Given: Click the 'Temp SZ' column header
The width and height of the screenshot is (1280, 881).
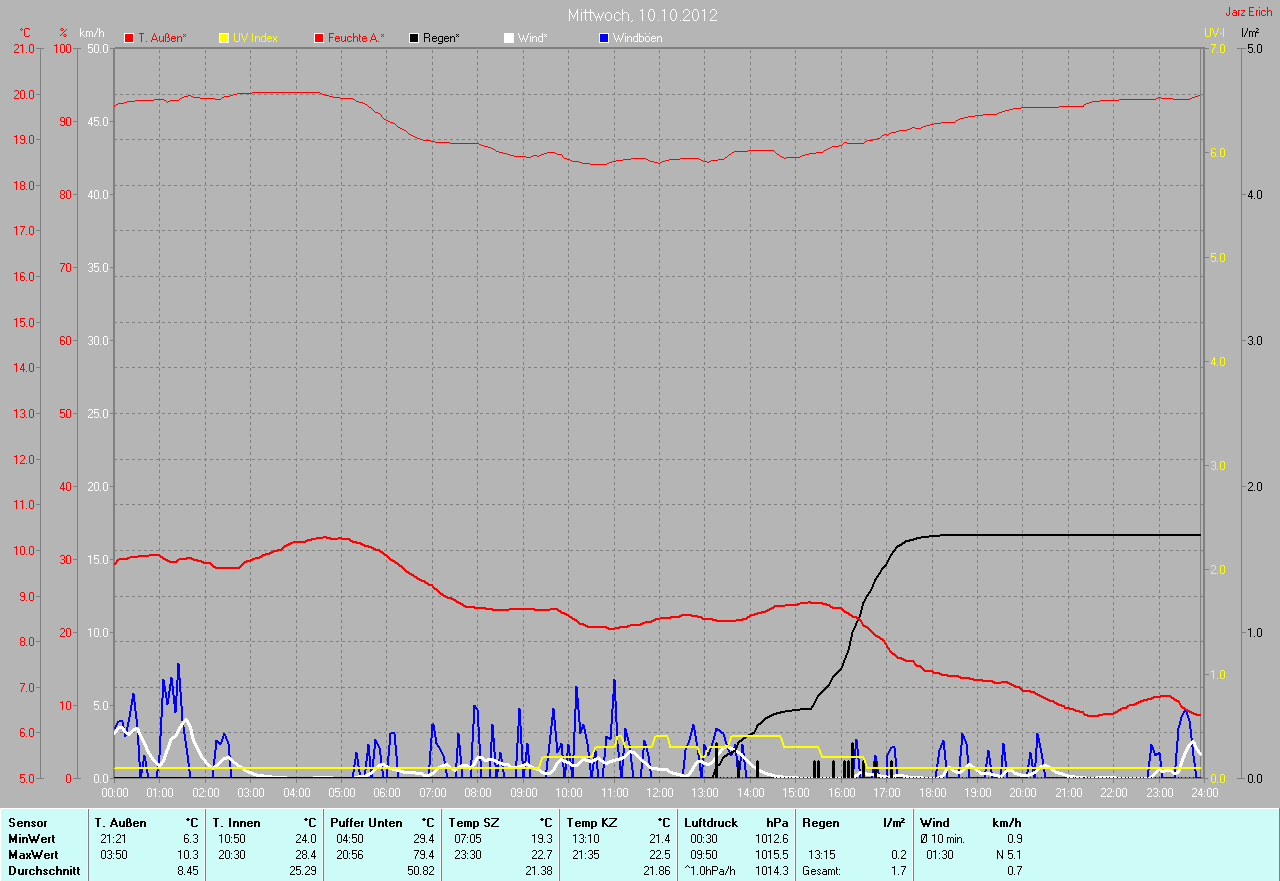Looking at the screenshot, I should coord(473,823).
